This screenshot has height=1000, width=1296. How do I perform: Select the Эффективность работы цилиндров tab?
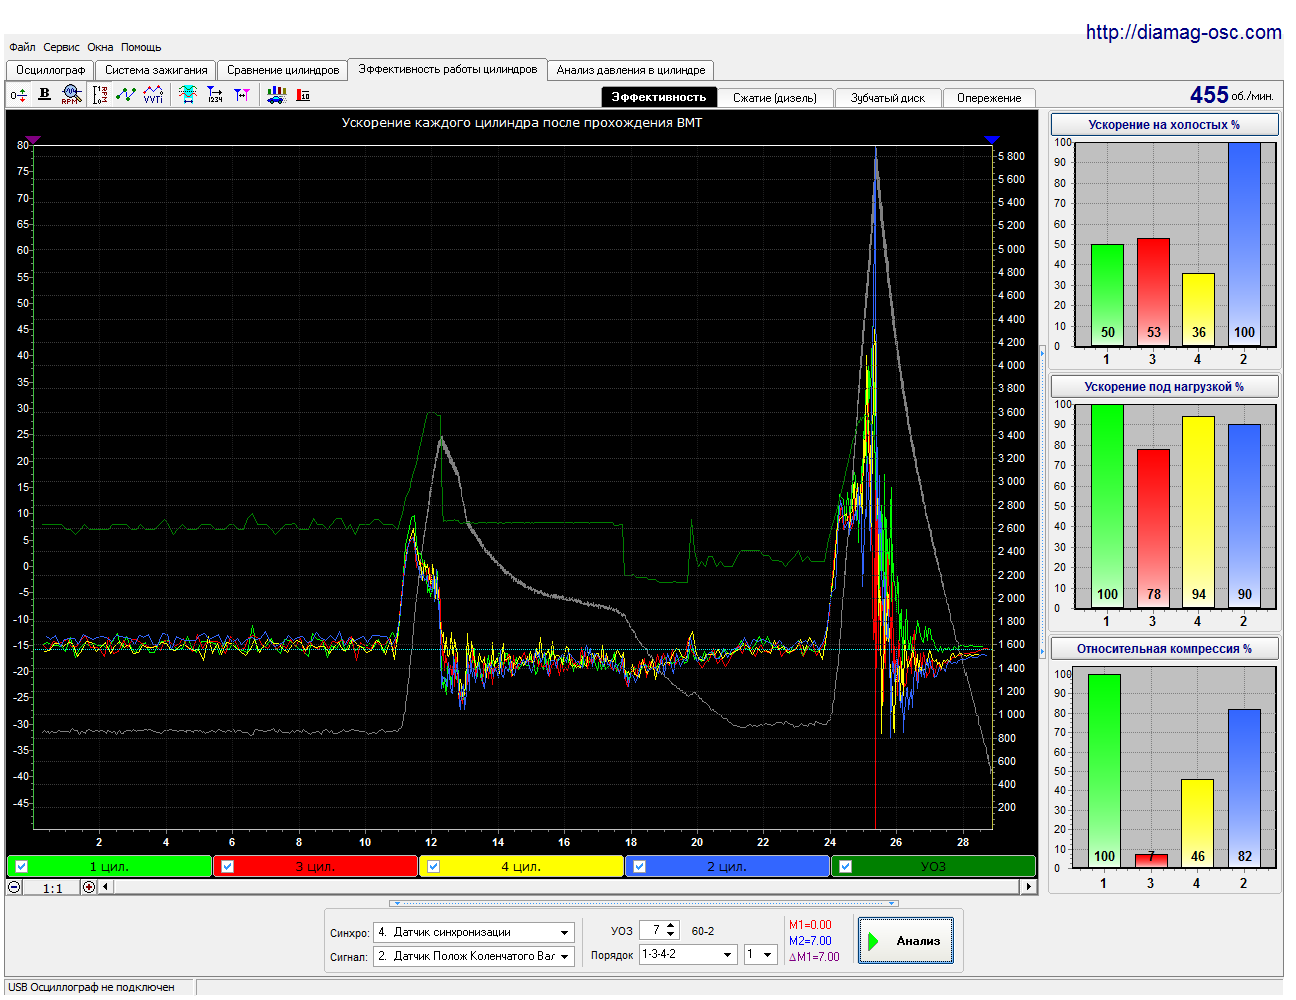[448, 69]
